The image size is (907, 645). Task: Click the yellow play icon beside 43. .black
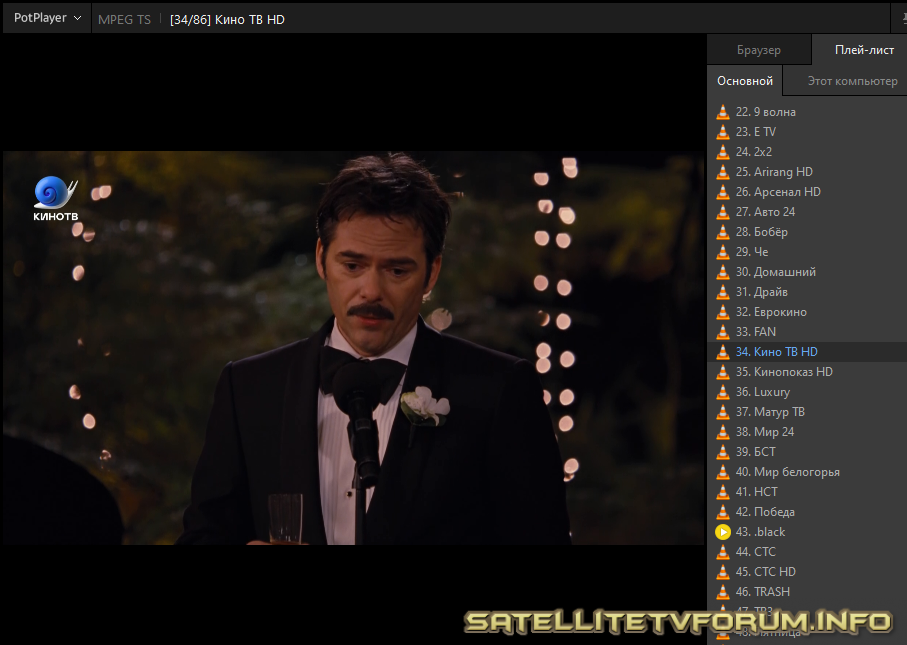click(723, 532)
